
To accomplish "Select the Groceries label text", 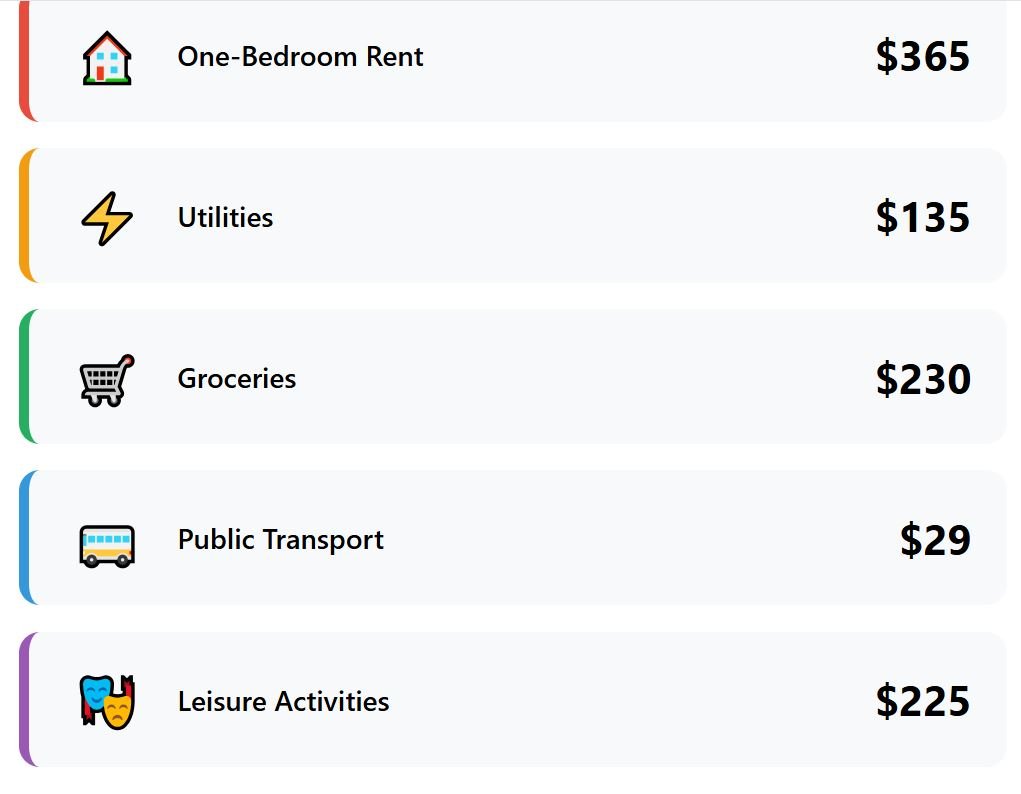I will pos(237,379).
